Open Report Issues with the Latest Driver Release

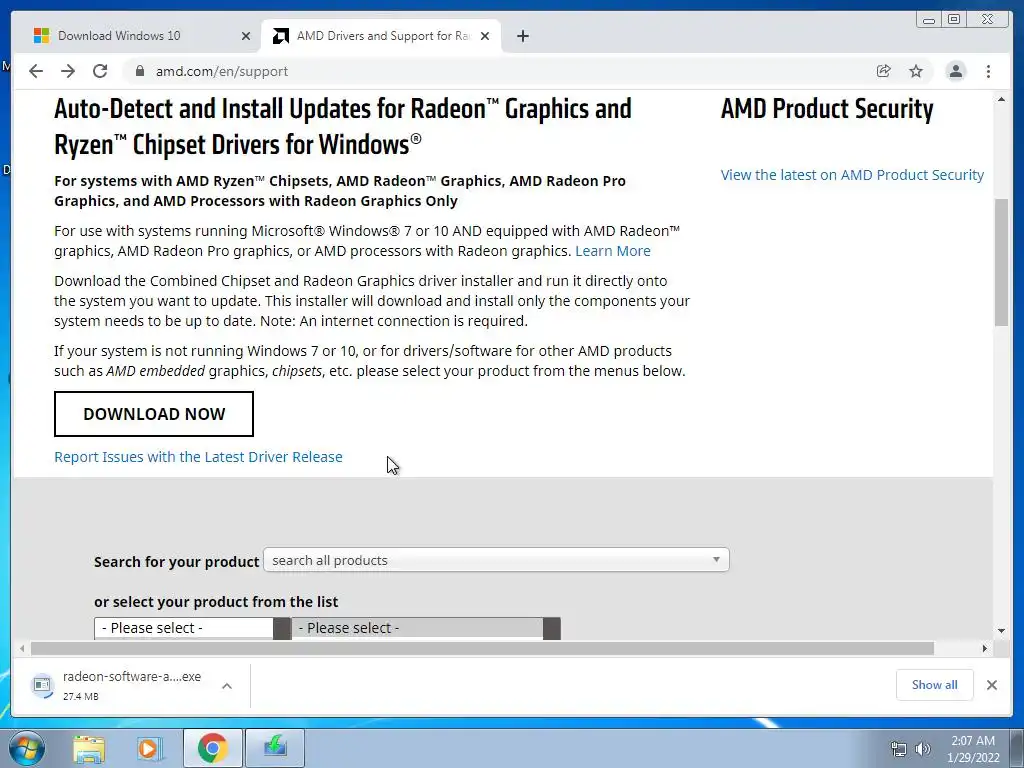[x=198, y=456]
